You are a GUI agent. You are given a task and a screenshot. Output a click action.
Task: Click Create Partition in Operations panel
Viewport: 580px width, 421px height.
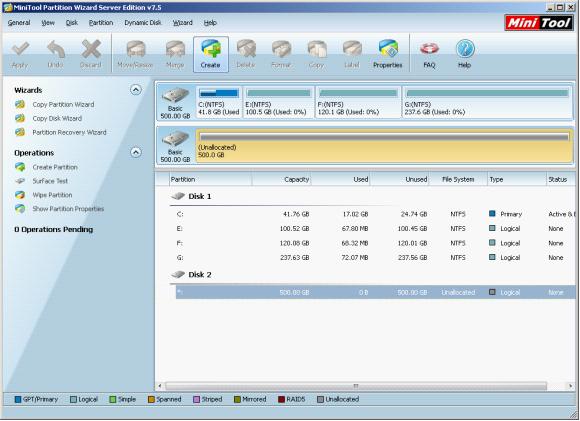click(55, 167)
